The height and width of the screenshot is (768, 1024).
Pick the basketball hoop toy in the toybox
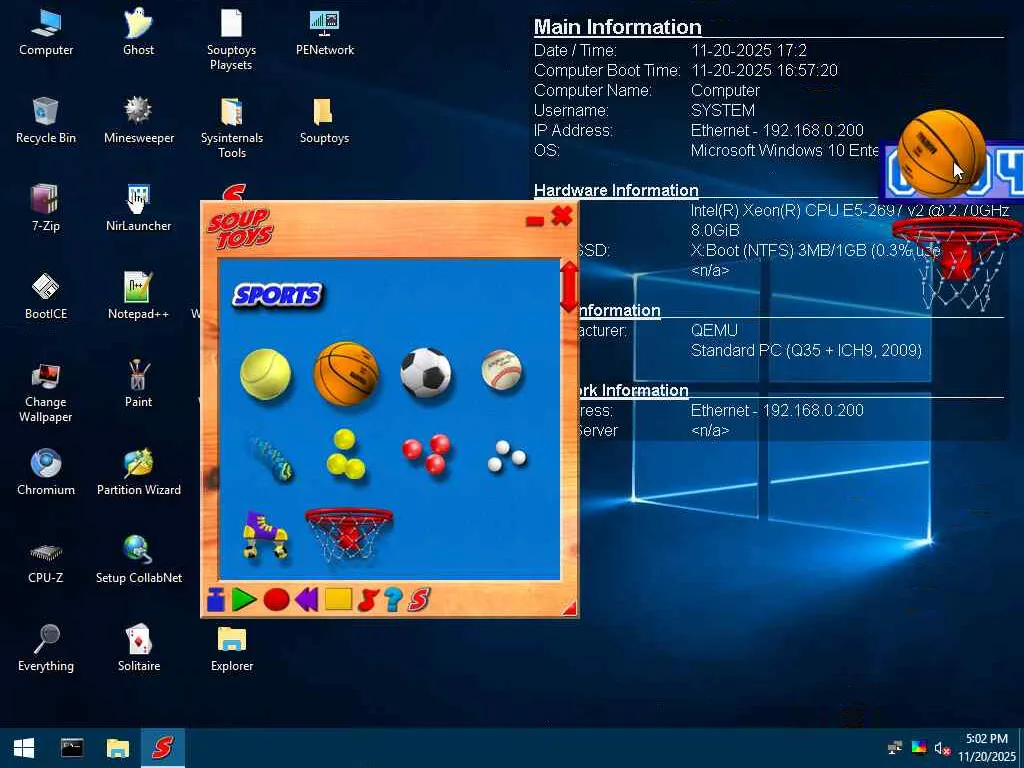pos(349,534)
